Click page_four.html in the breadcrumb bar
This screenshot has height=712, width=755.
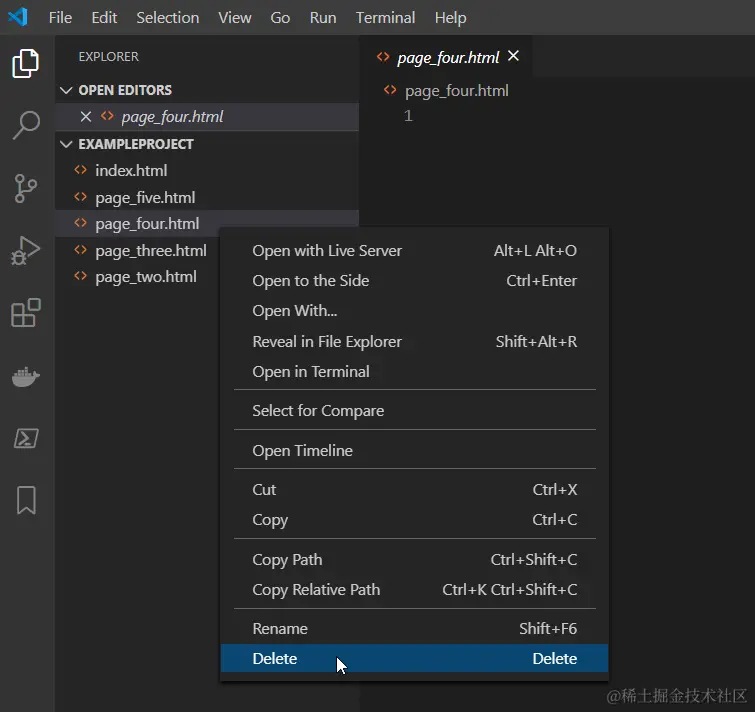[x=456, y=91]
